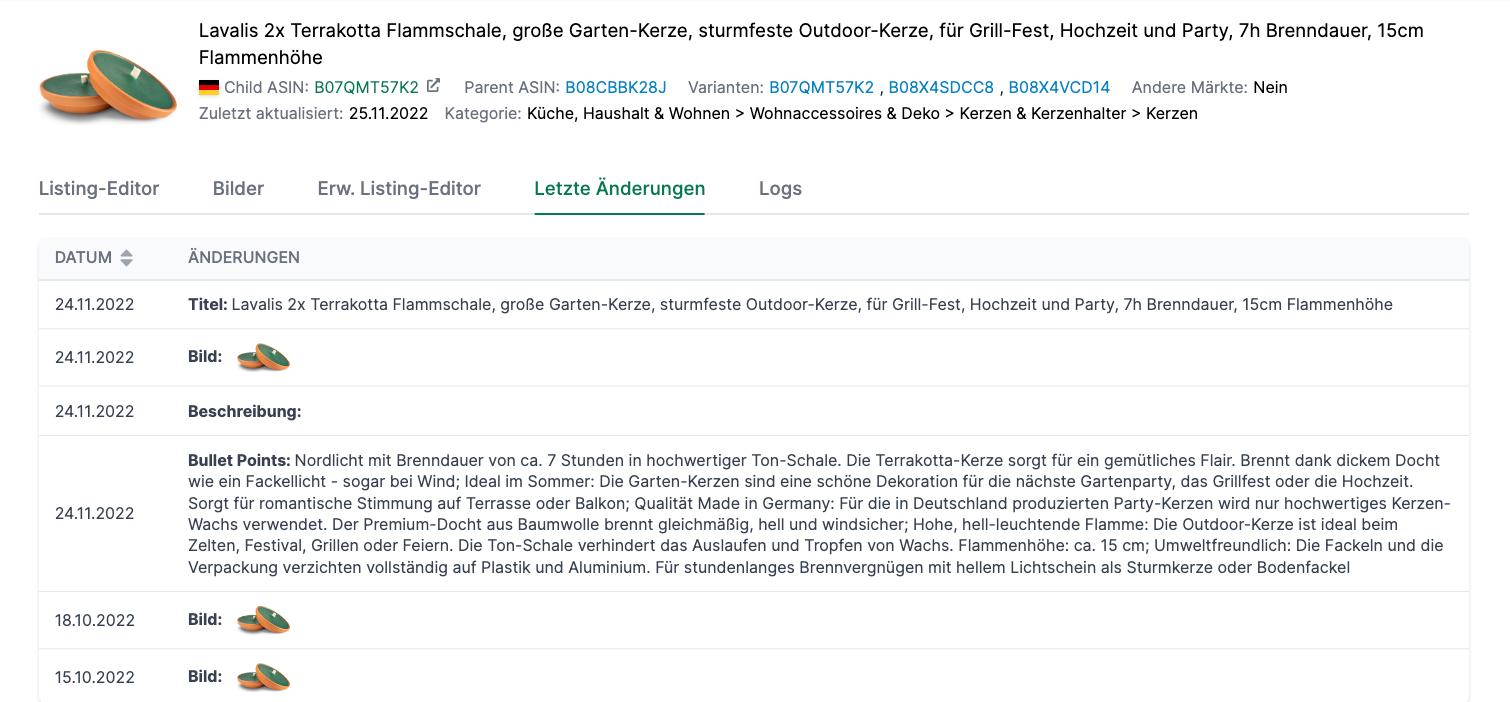Open Bild thumbnail for 18.10.2022

[x=264, y=620]
